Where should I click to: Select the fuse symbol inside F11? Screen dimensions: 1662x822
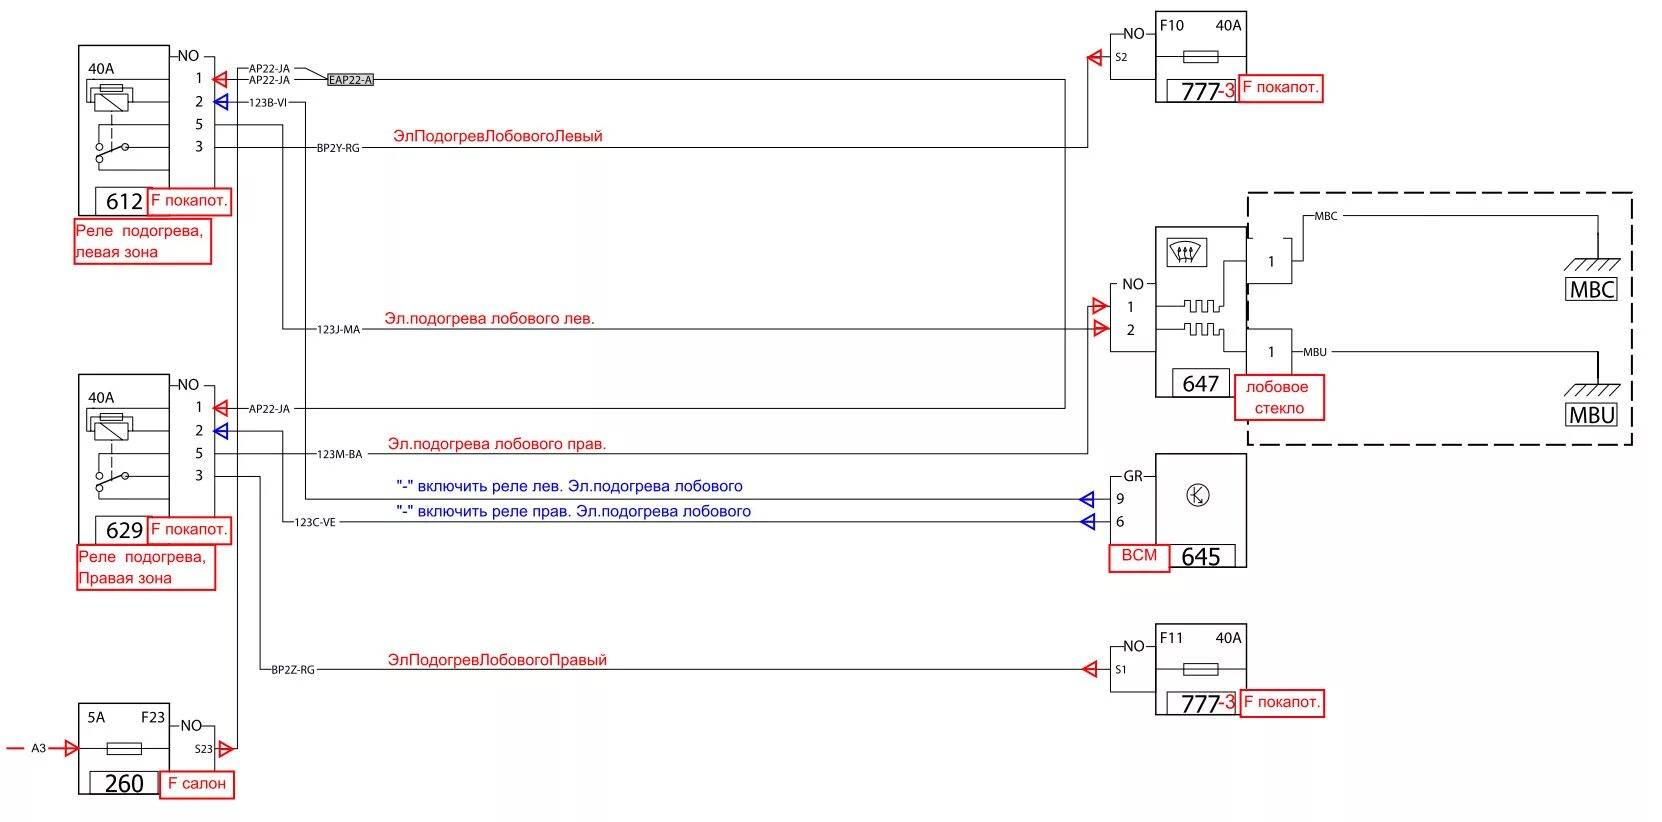coord(1200,669)
